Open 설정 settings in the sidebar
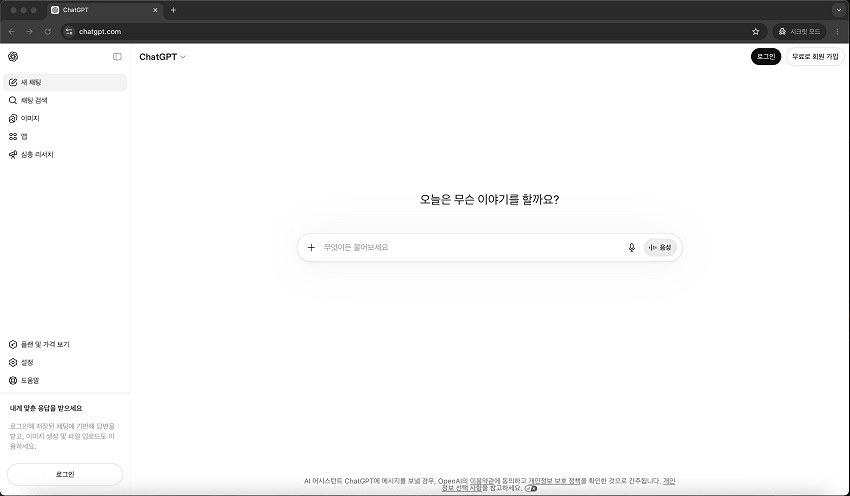850x496 pixels. click(65, 362)
